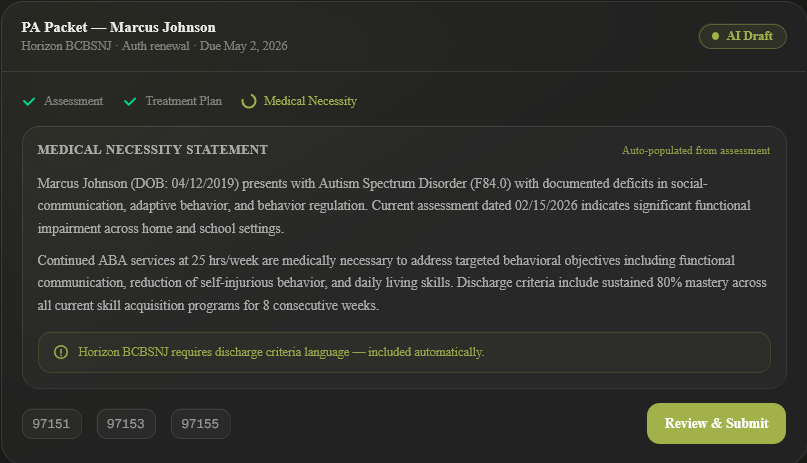
Task: Click the info icon in the Horizon notice
Action: 61,352
